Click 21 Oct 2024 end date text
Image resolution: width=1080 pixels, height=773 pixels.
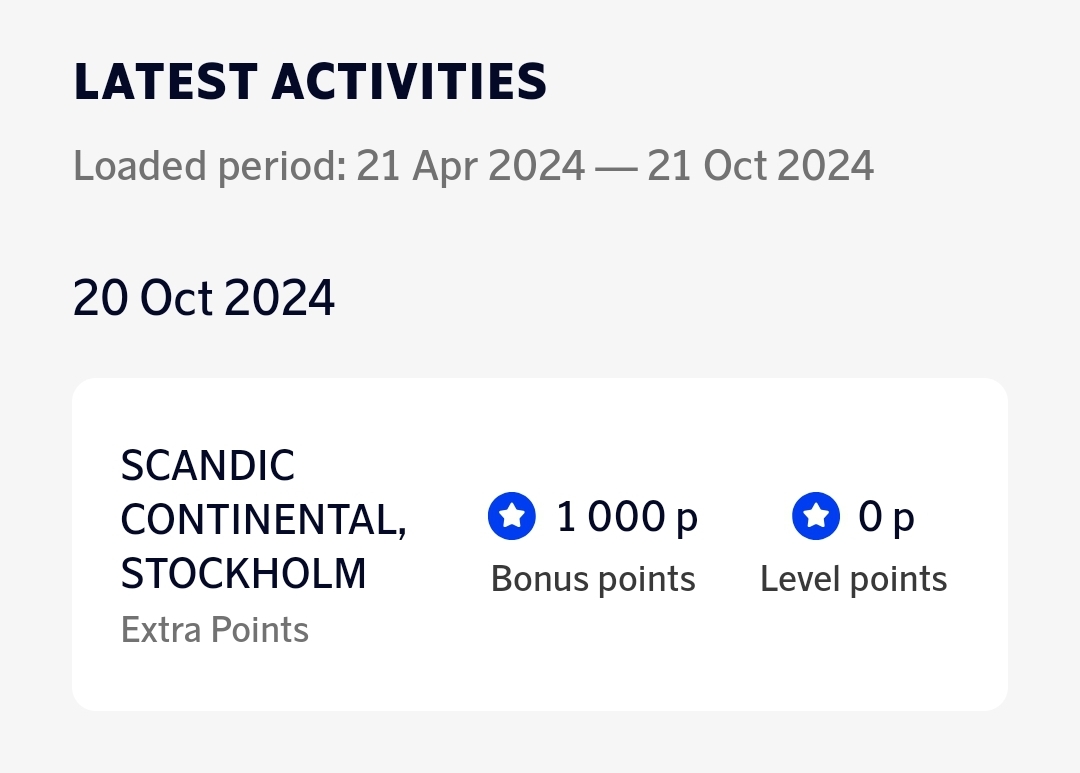pyautogui.click(x=760, y=165)
